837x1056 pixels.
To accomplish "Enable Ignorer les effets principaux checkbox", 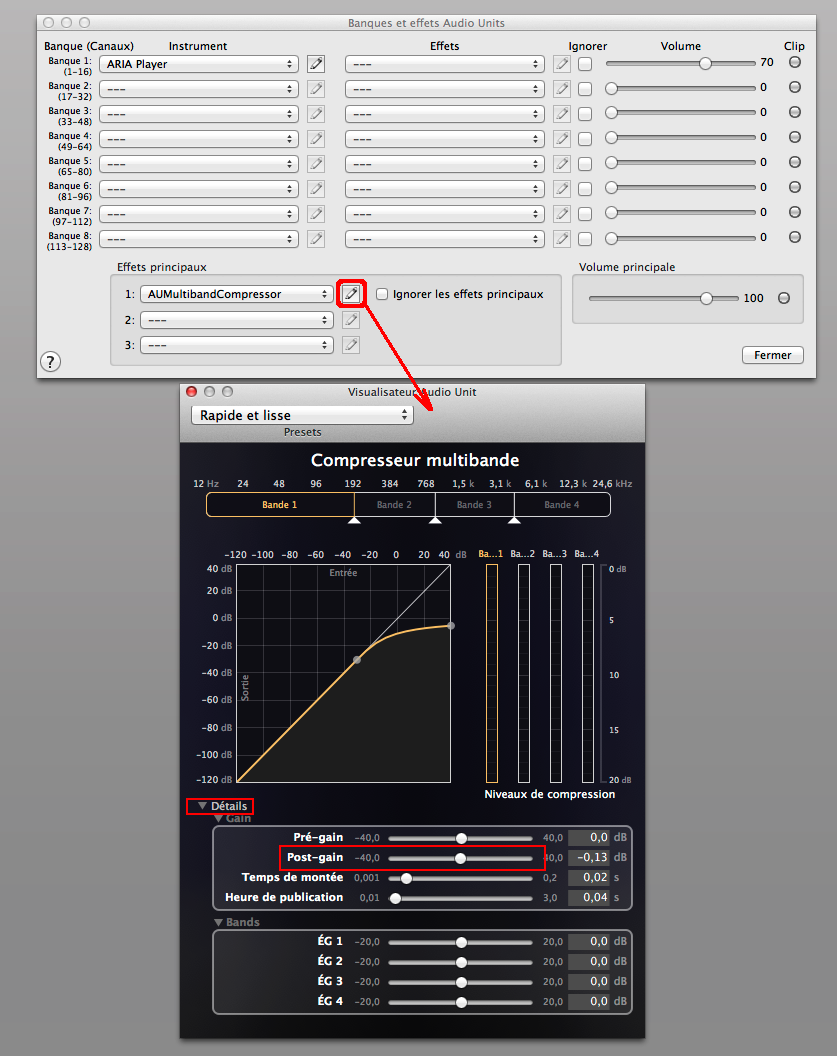I will [382, 294].
